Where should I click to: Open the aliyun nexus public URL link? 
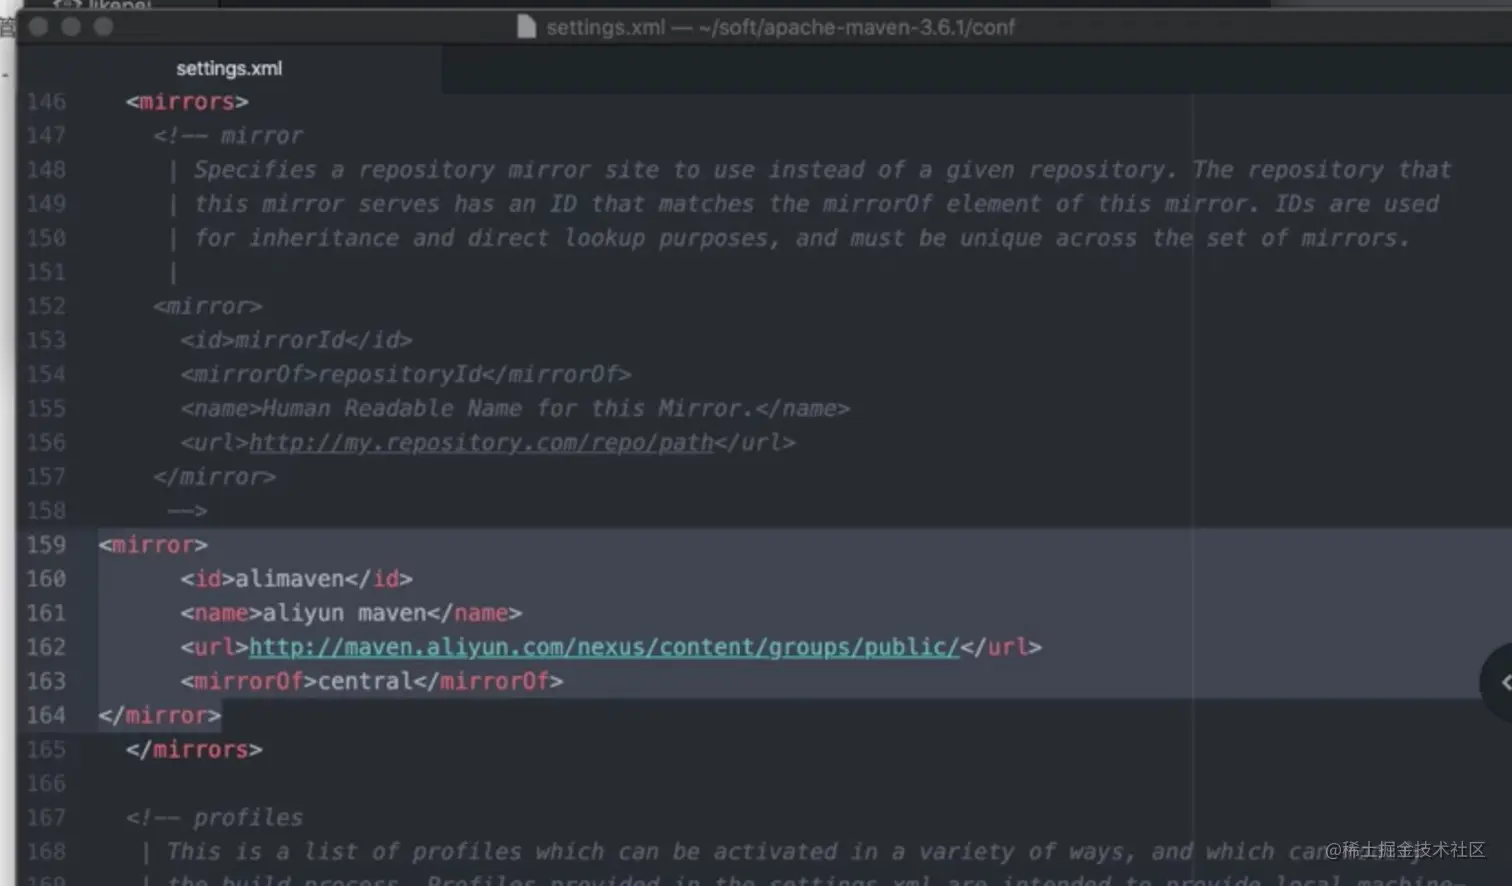coord(604,647)
